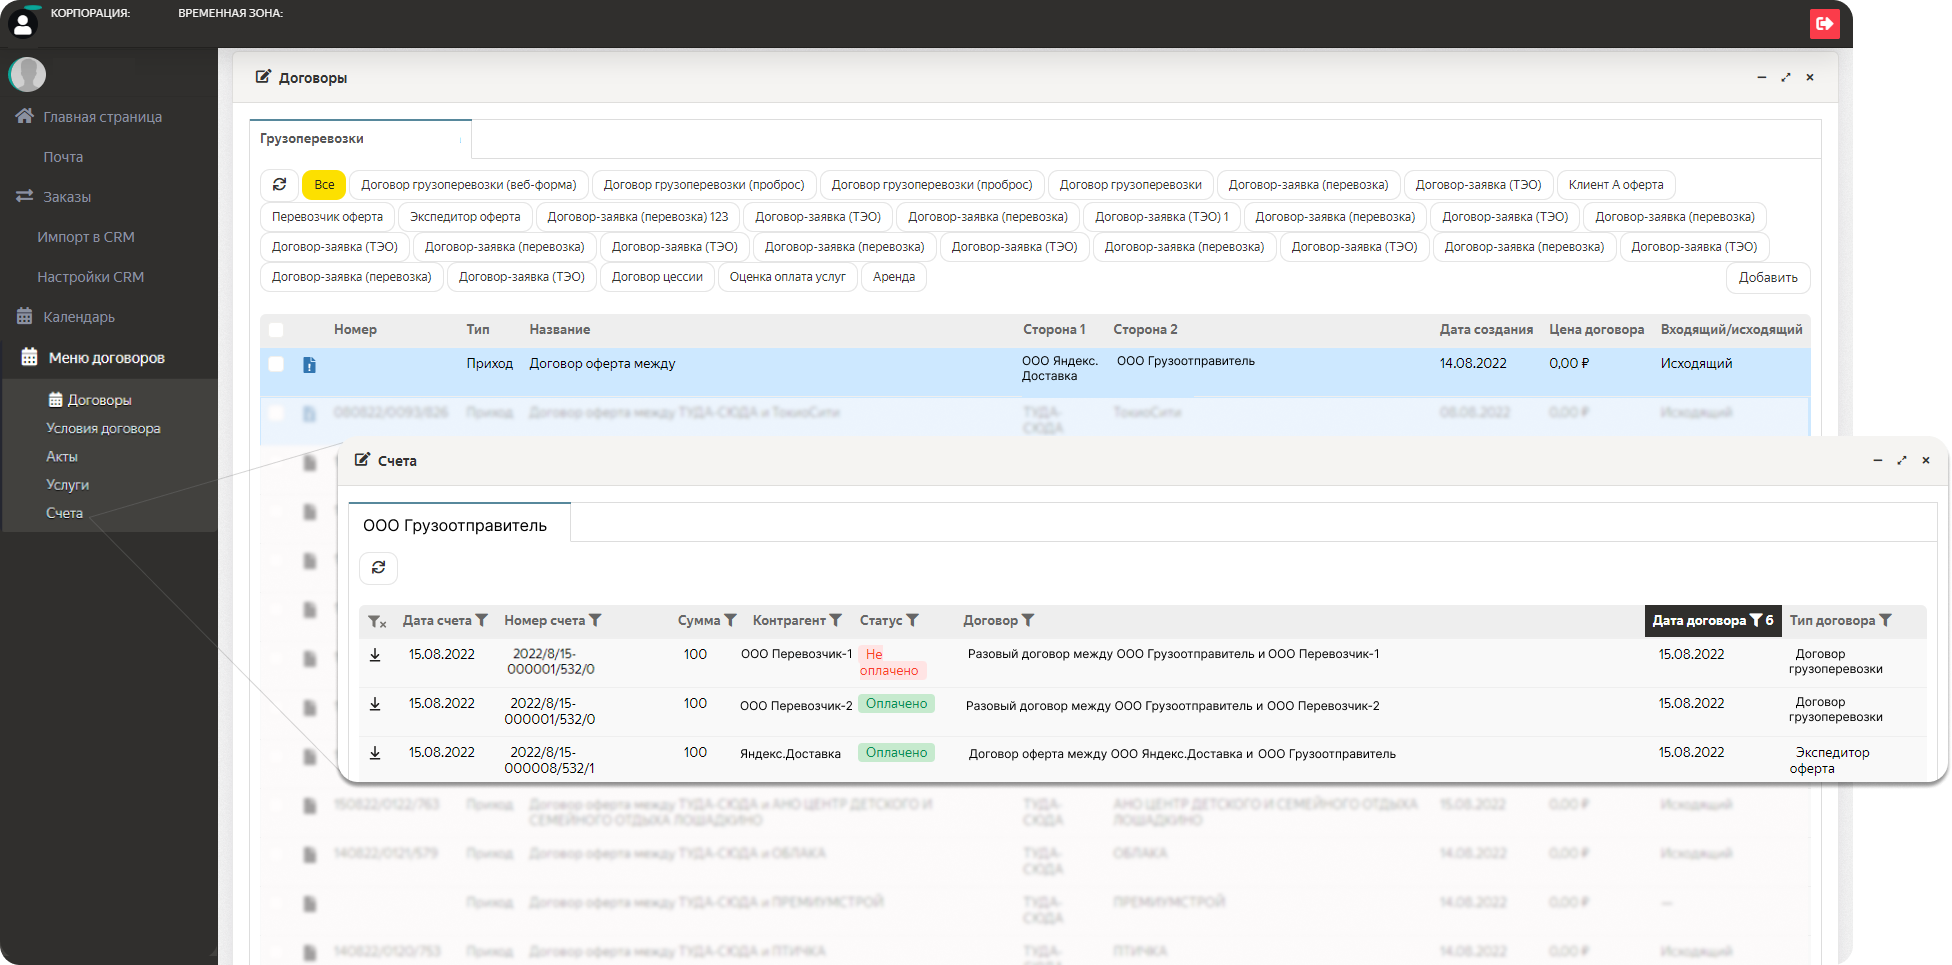Go to Календарь in the sidebar
Screen dimensions: 1952x965
[x=78, y=317]
